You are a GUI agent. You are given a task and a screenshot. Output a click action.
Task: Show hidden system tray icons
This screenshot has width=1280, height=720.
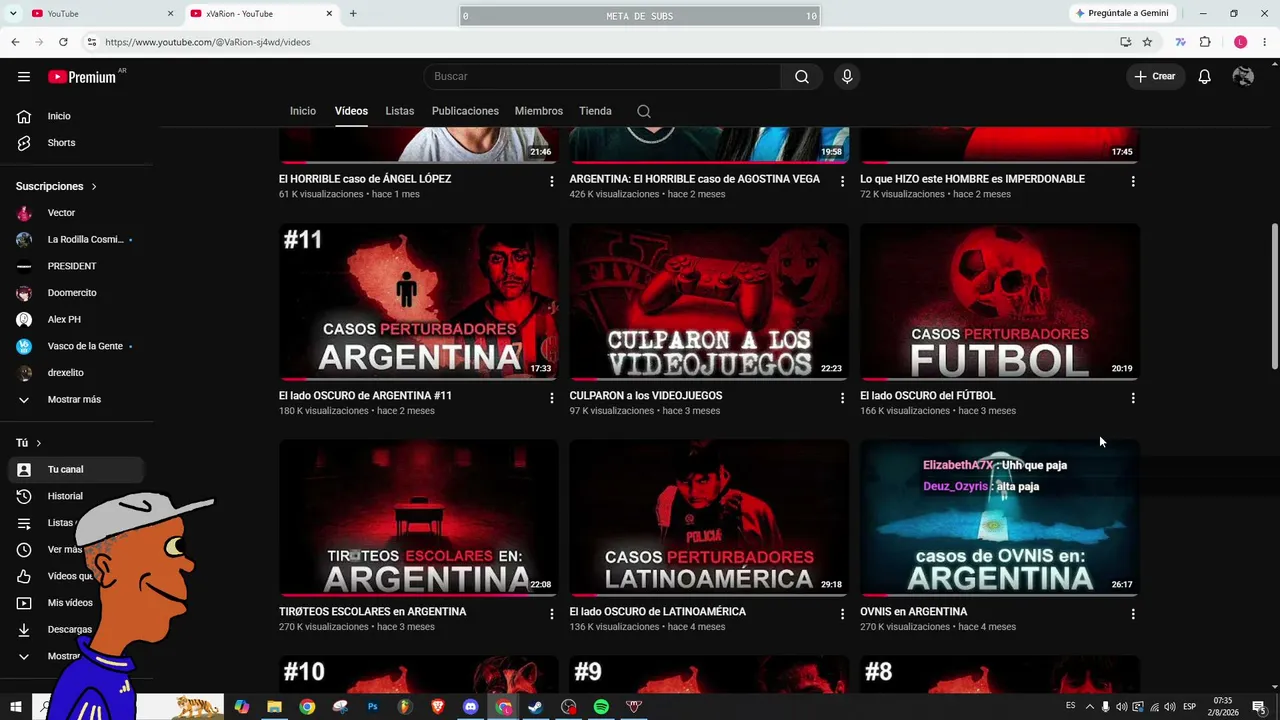click(x=1090, y=707)
